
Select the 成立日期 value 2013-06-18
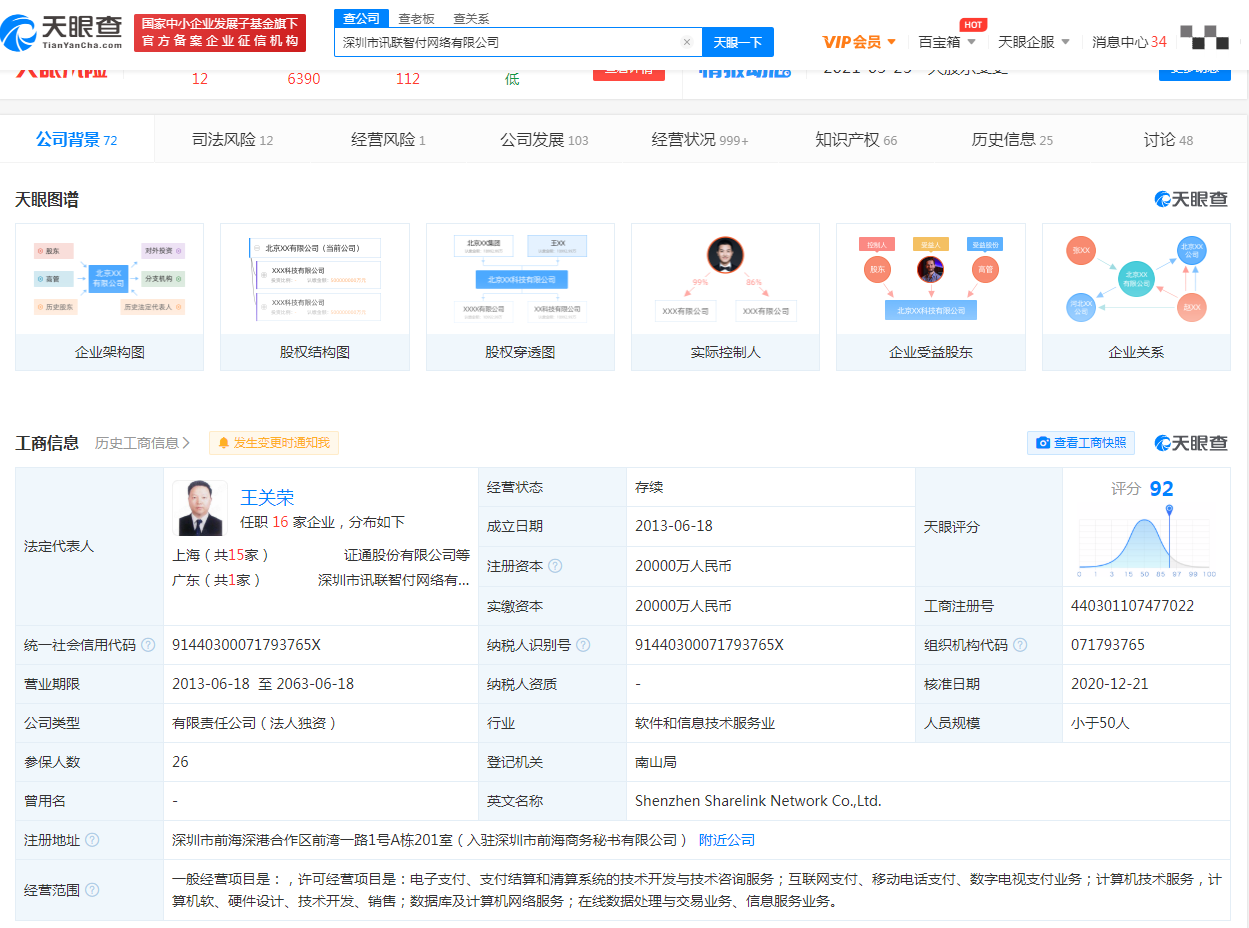click(x=674, y=526)
